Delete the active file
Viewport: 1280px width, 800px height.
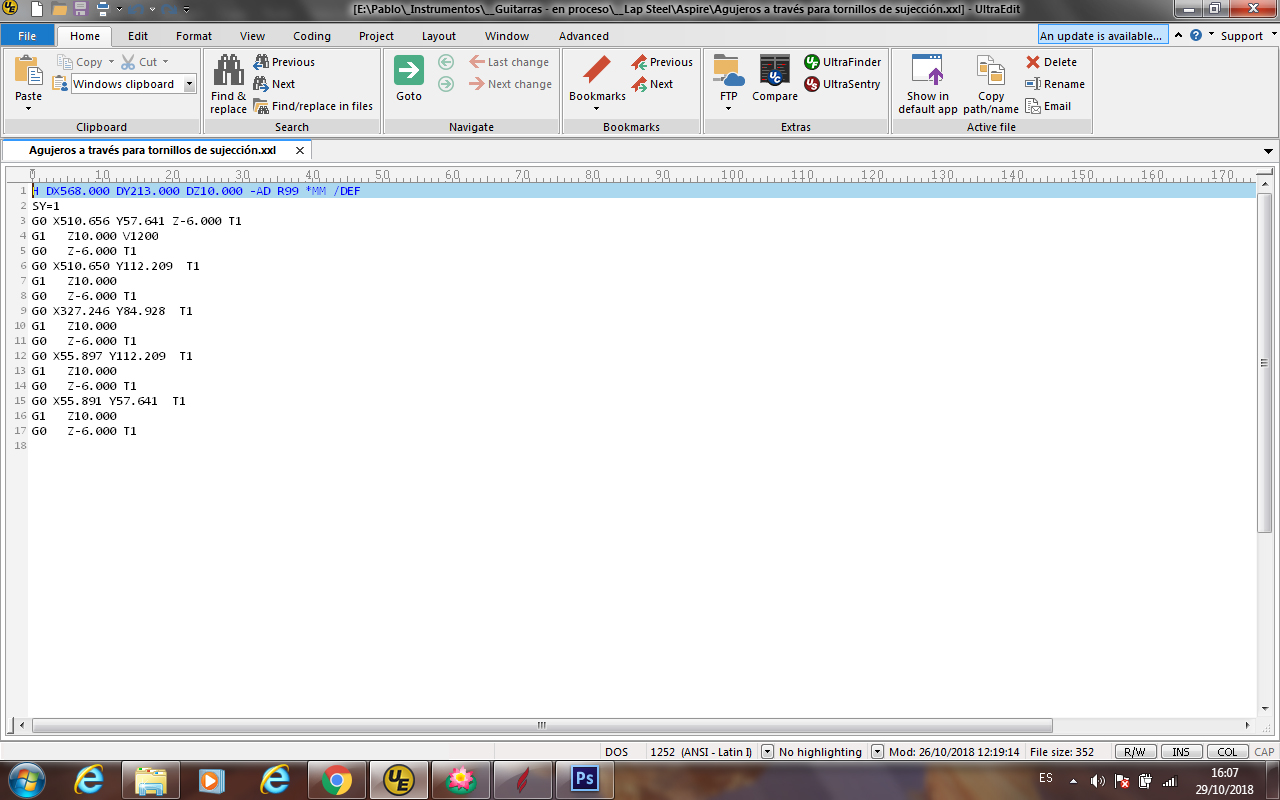pyautogui.click(x=1051, y=62)
